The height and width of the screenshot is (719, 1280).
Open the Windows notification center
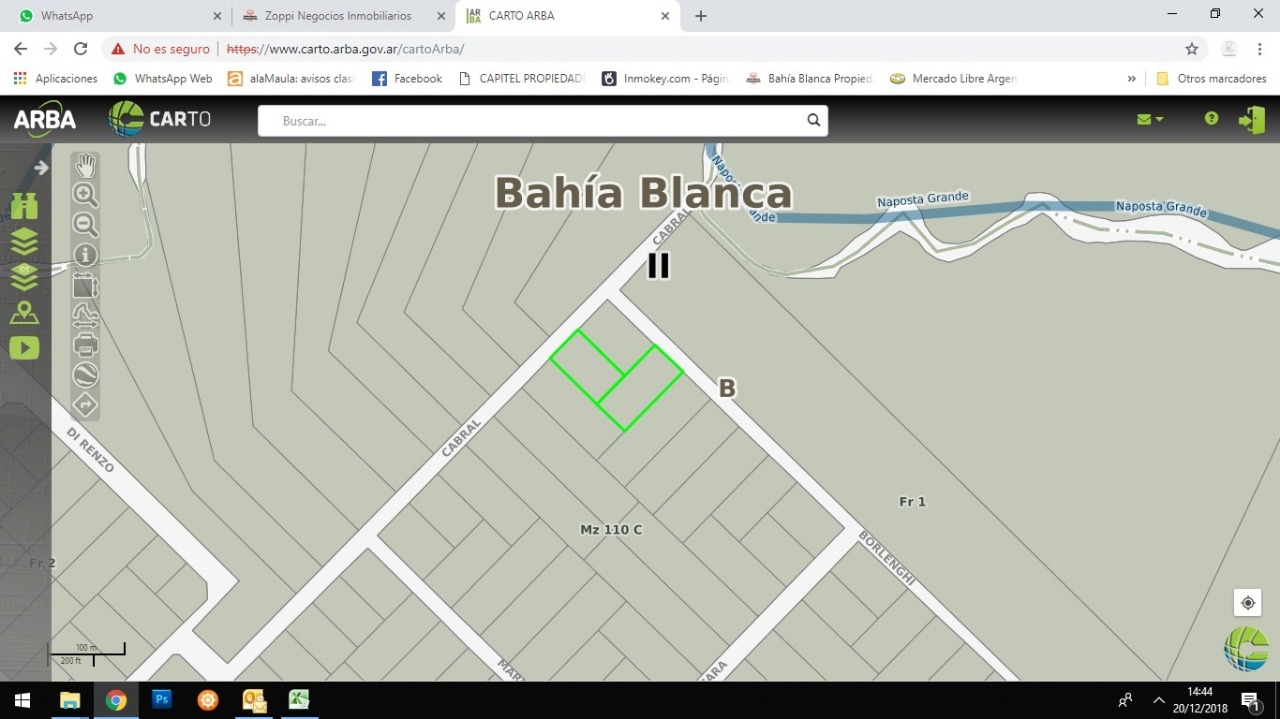(1251, 700)
